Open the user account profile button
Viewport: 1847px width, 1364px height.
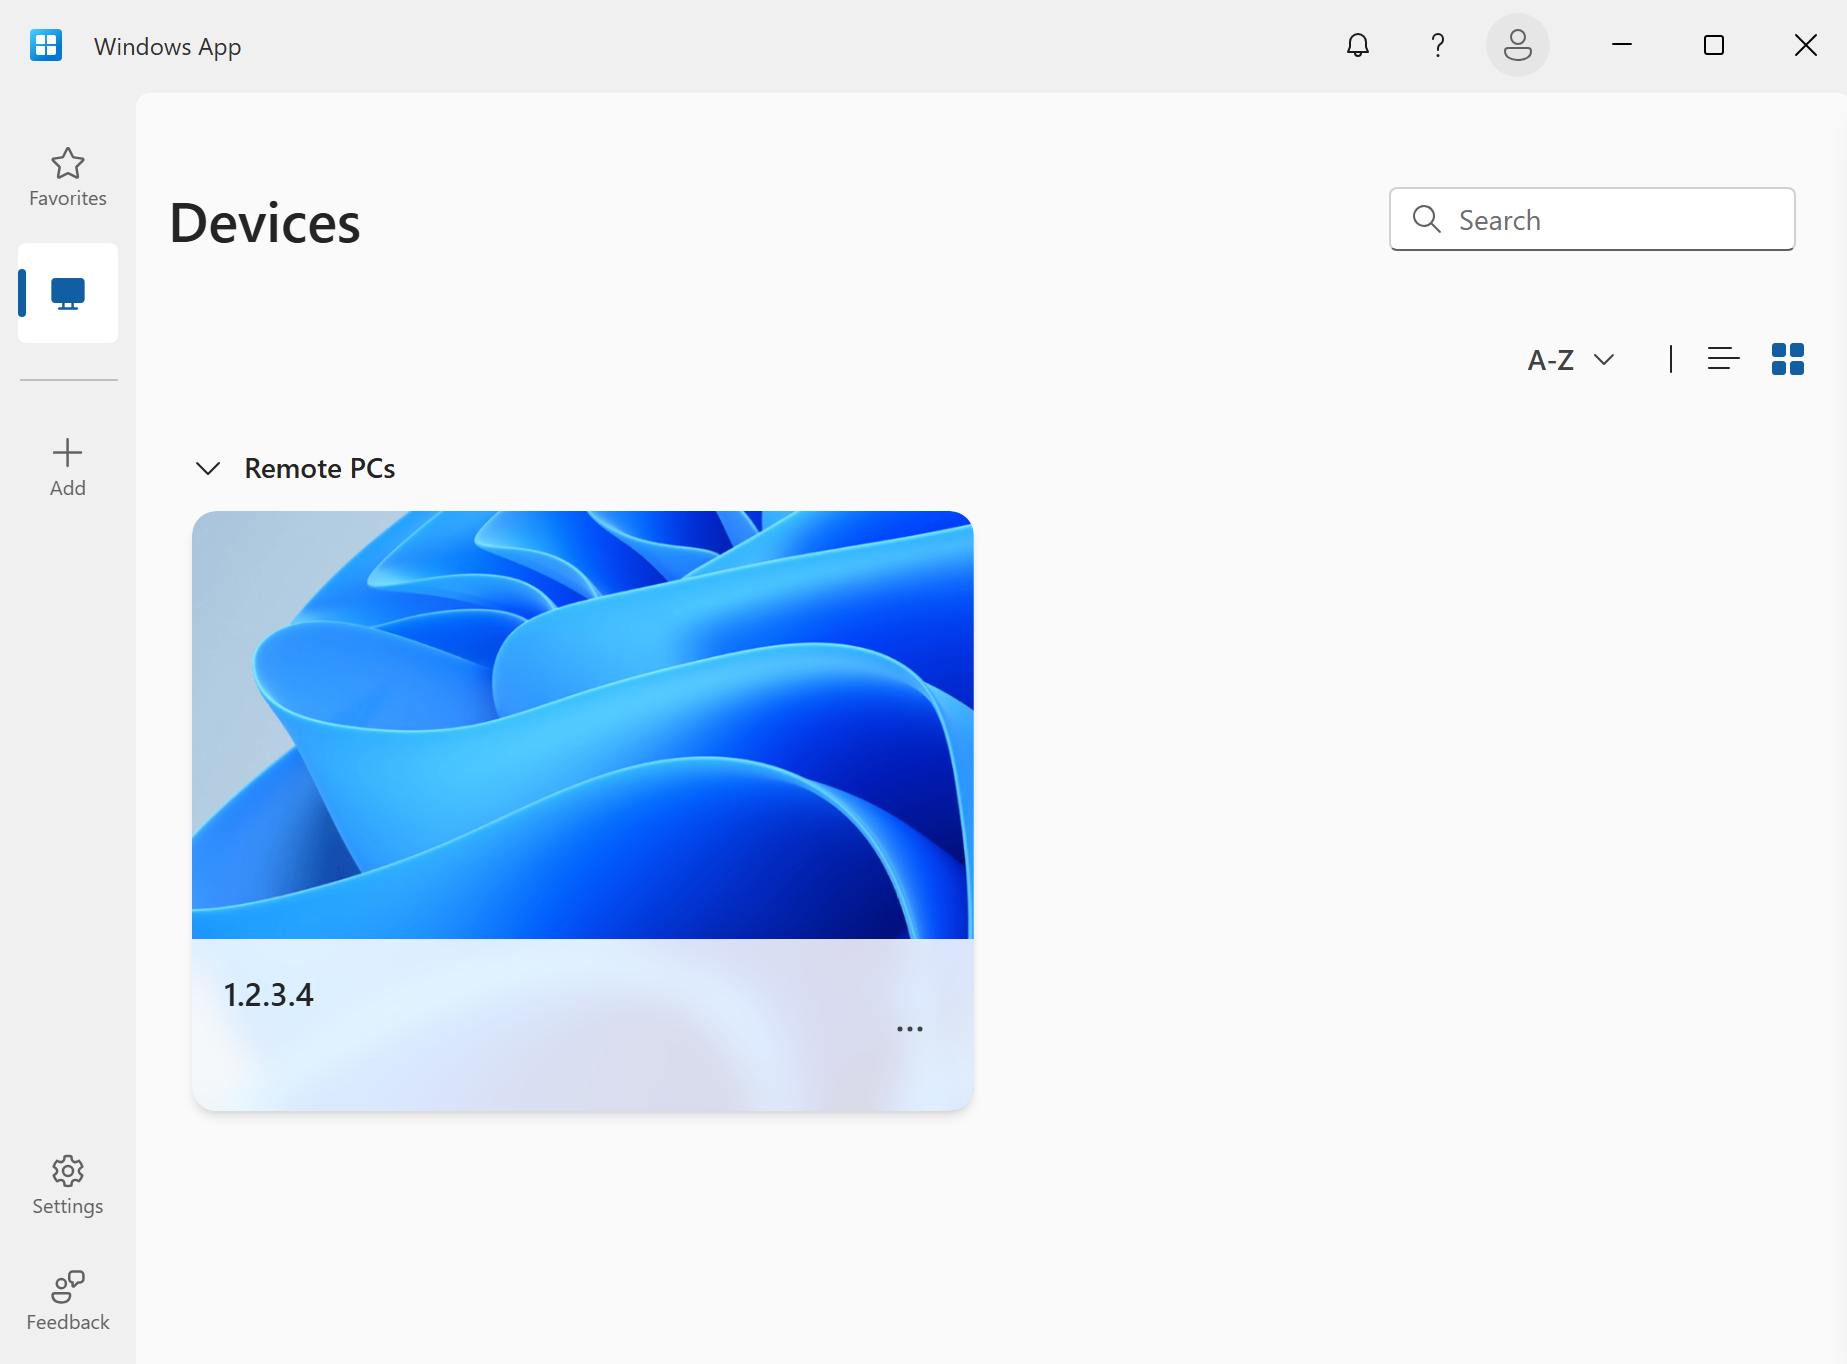coord(1518,45)
